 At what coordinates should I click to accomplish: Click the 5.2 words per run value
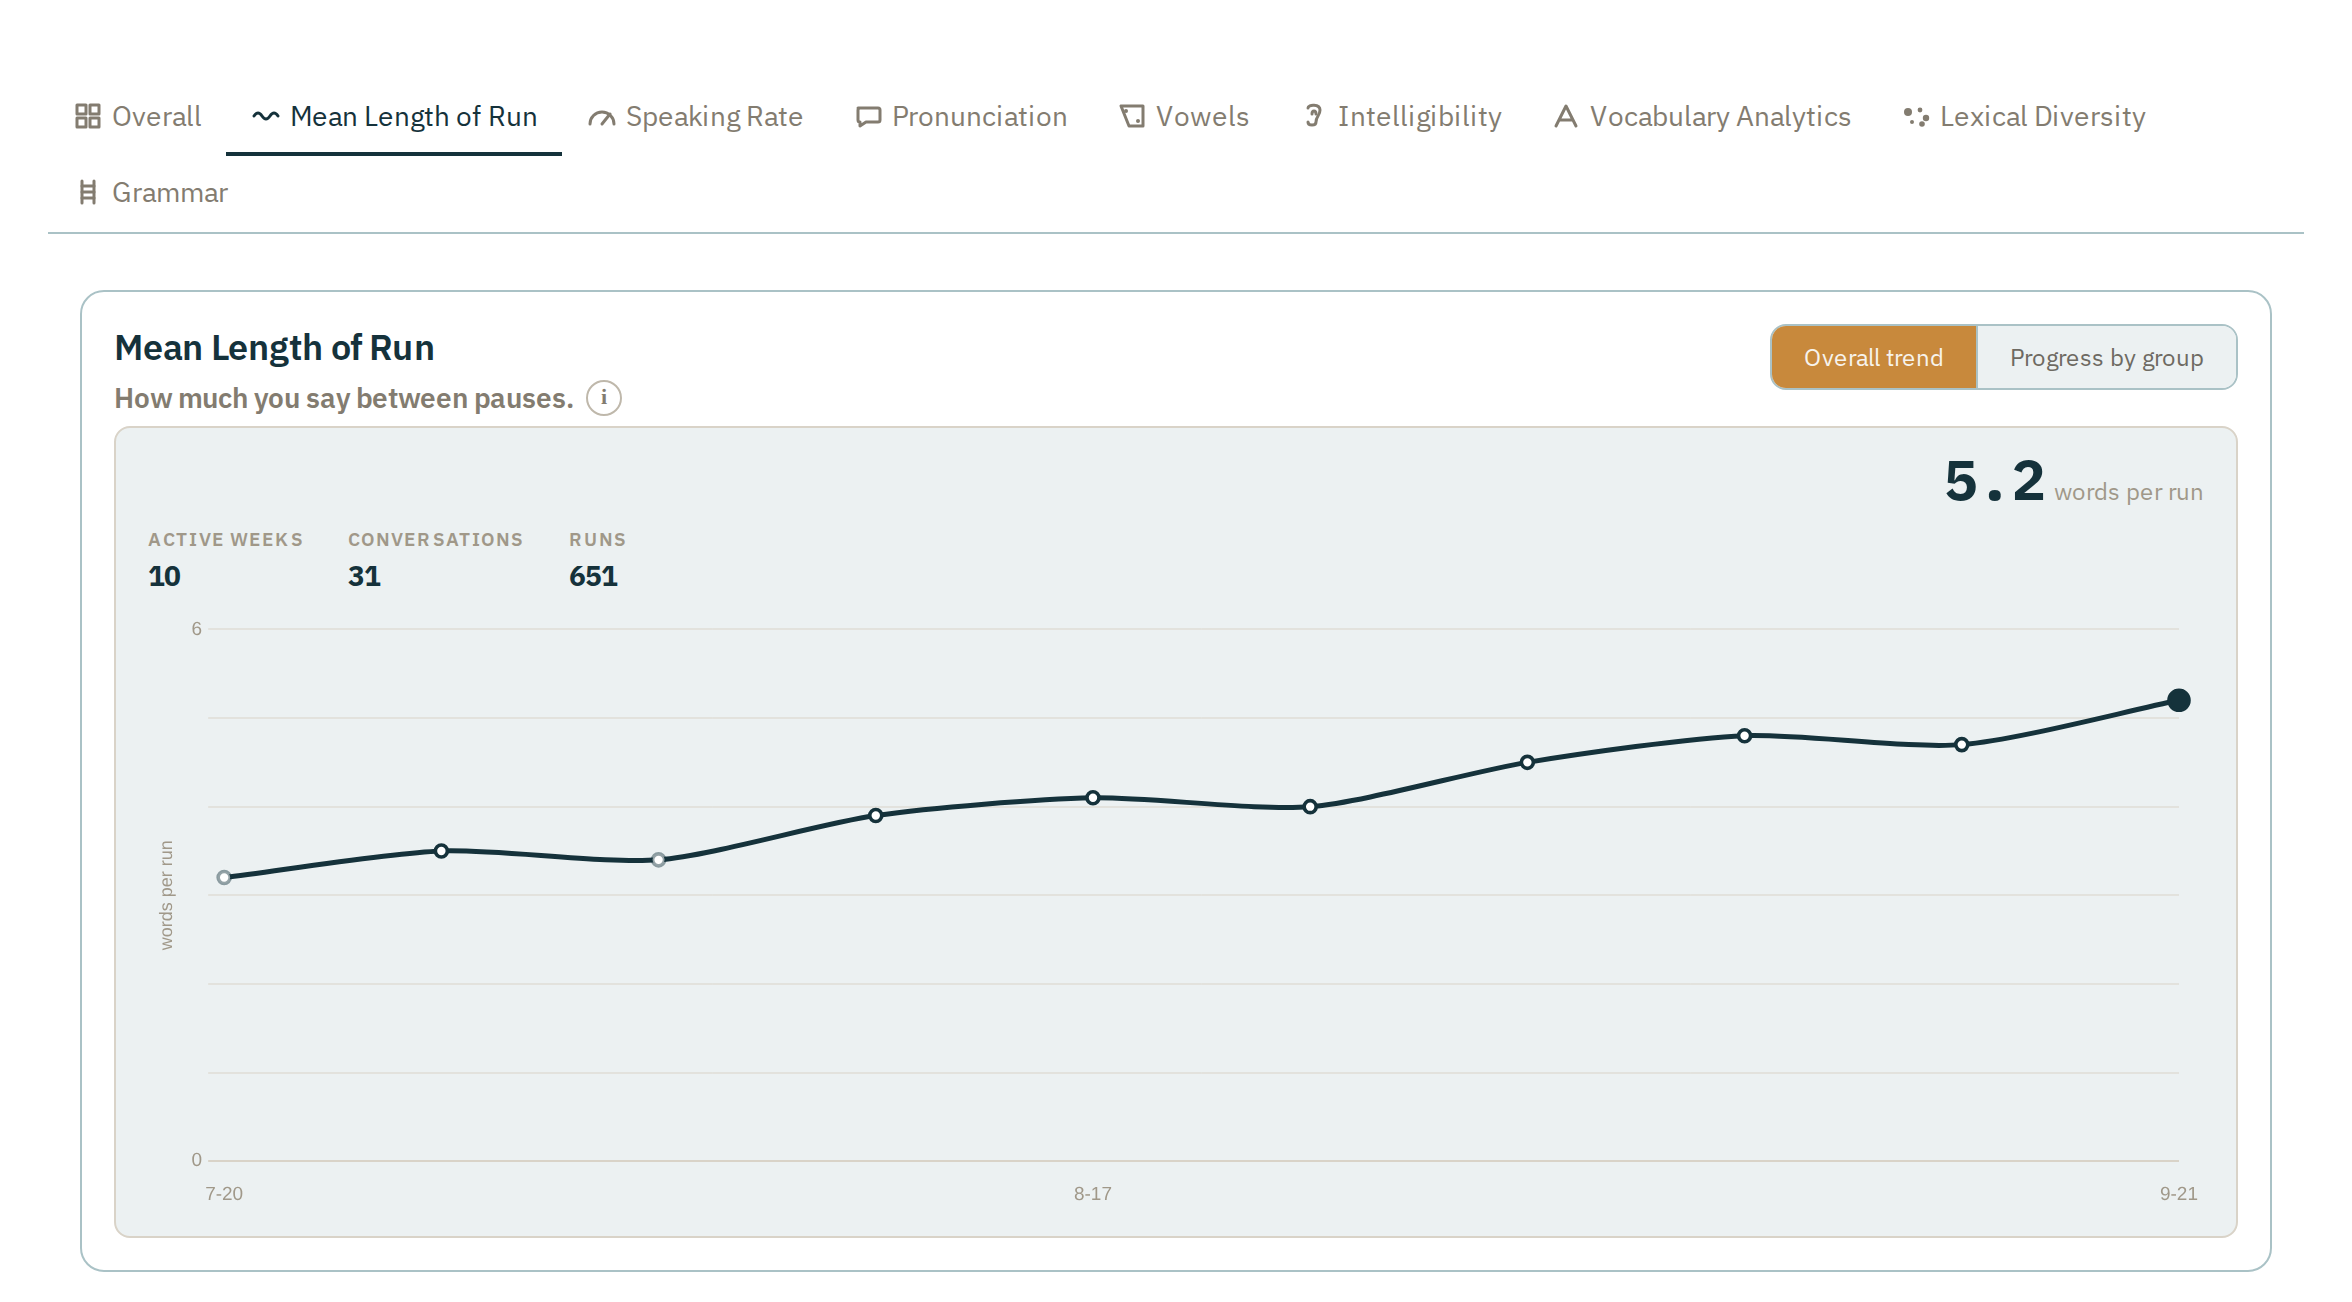click(2073, 482)
